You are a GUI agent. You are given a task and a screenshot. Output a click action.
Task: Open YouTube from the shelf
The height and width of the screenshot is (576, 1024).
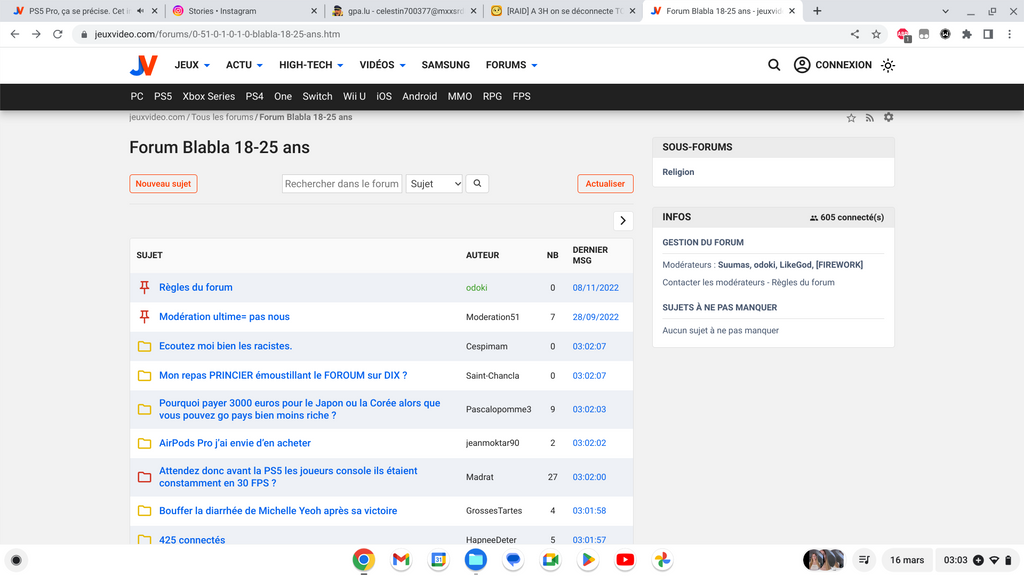point(625,560)
